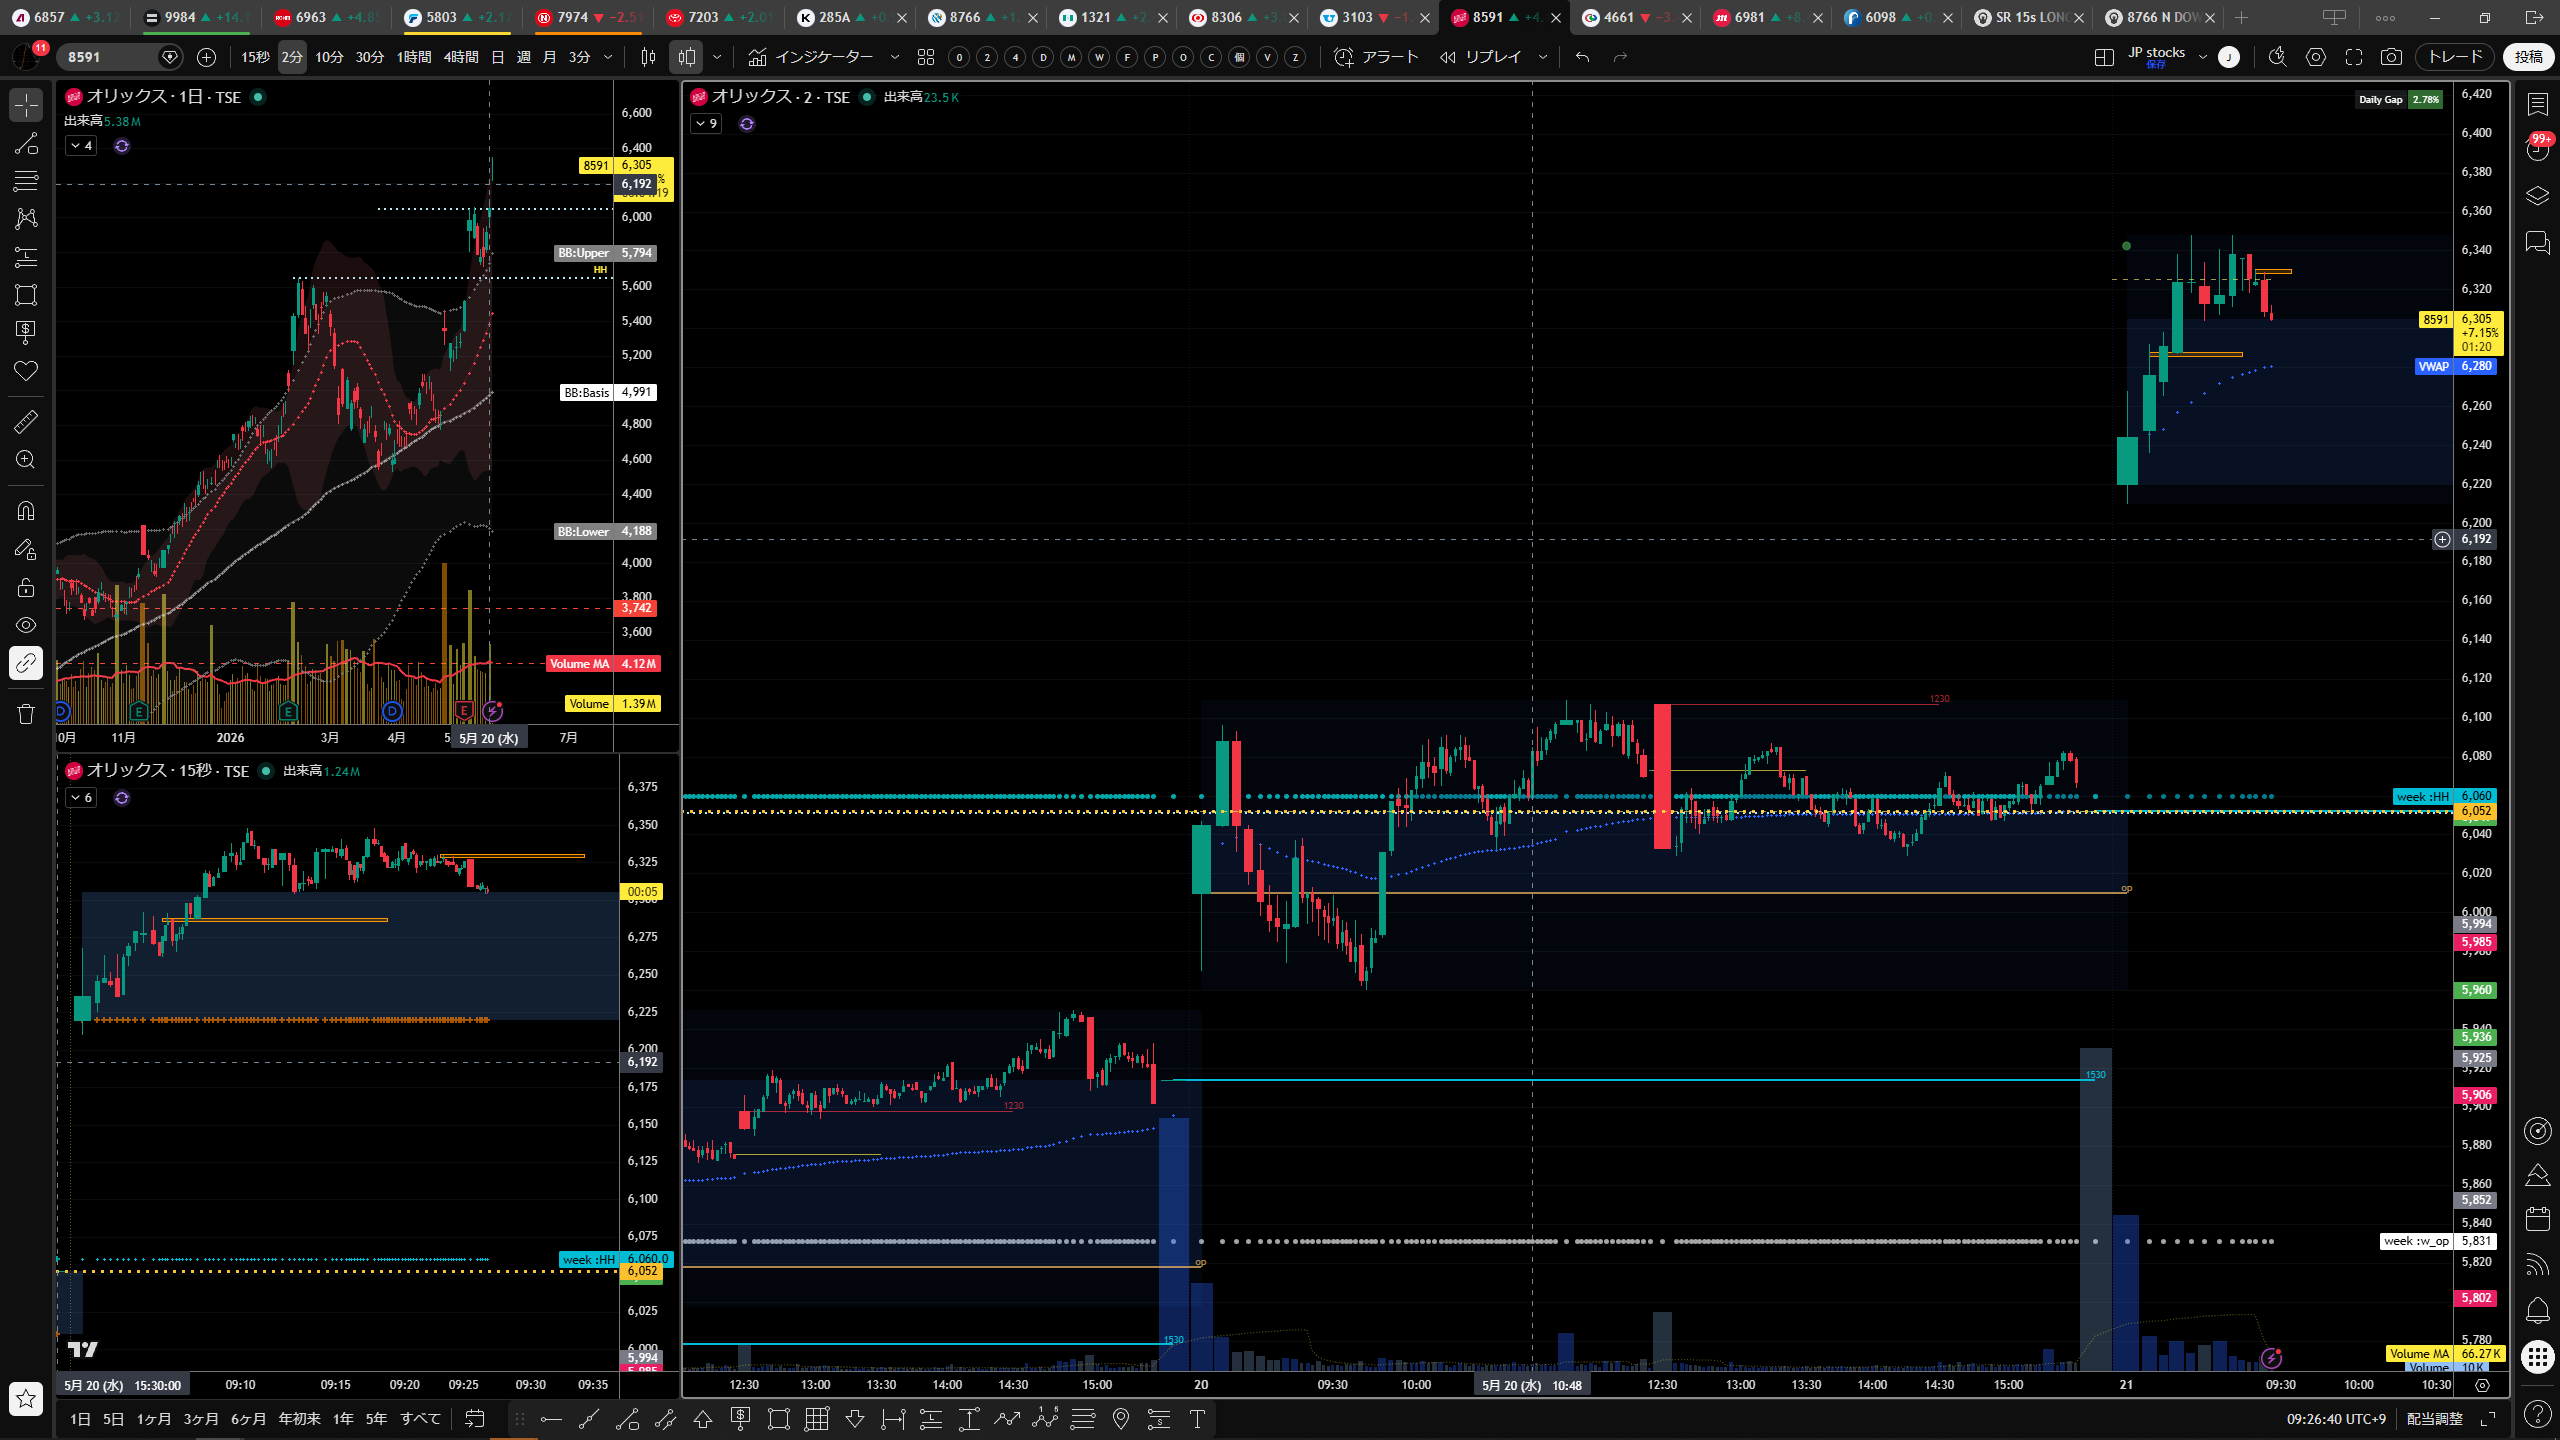Take a chart snapshot with camera icon
This screenshot has width=2560, height=1440.
pyautogui.click(x=2391, y=57)
